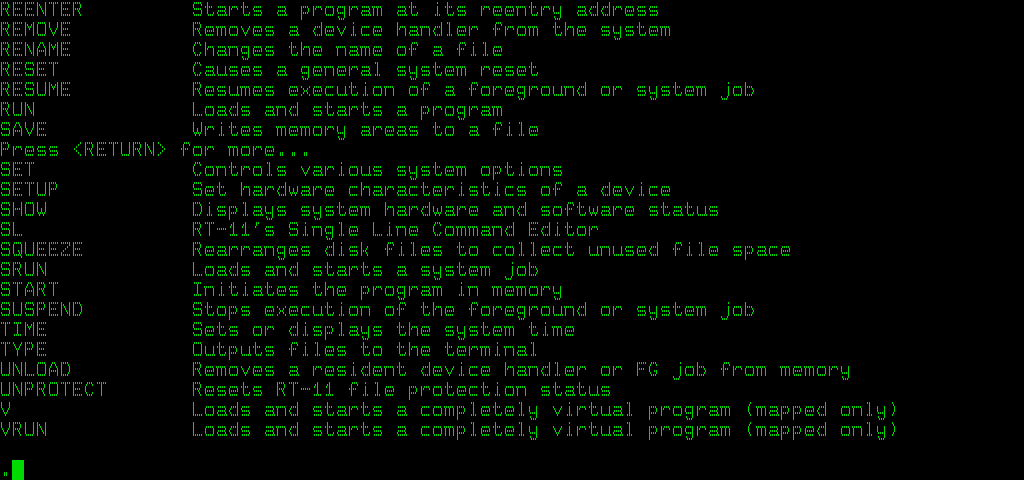Select the RENAME command text
This screenshot has height=480, width=1024.
coord(35,50)
